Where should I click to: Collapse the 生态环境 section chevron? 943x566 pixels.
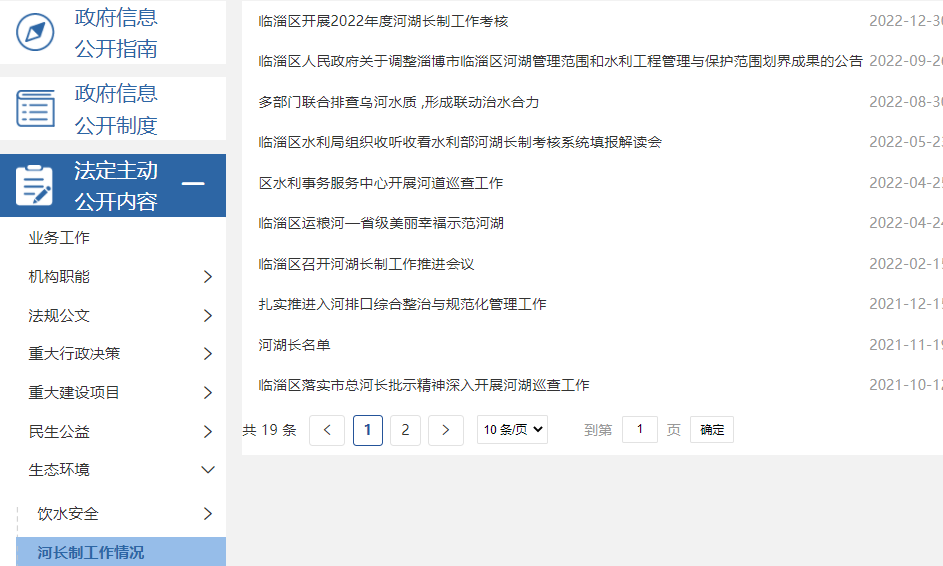pyautogui.click(x=208, y=470)
